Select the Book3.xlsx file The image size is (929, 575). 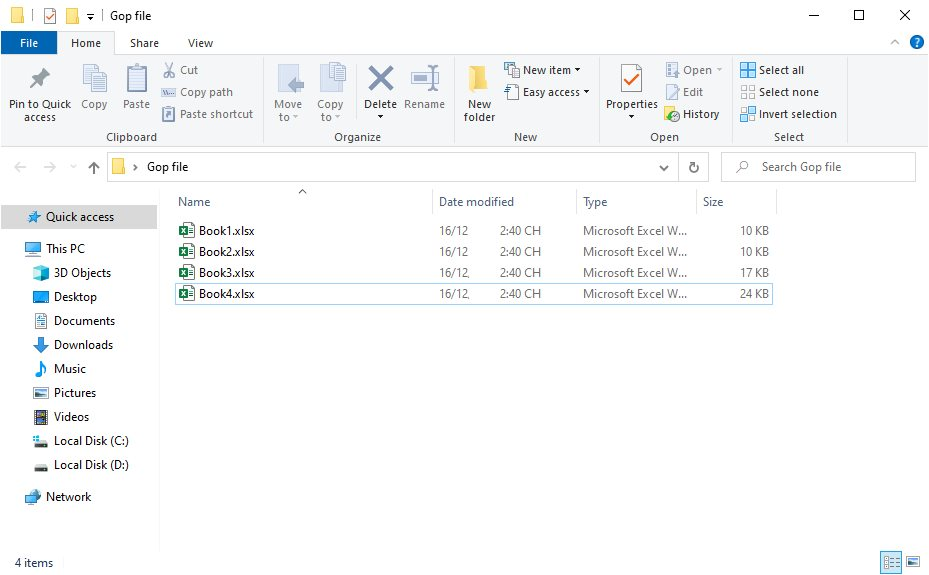(473, 272)
